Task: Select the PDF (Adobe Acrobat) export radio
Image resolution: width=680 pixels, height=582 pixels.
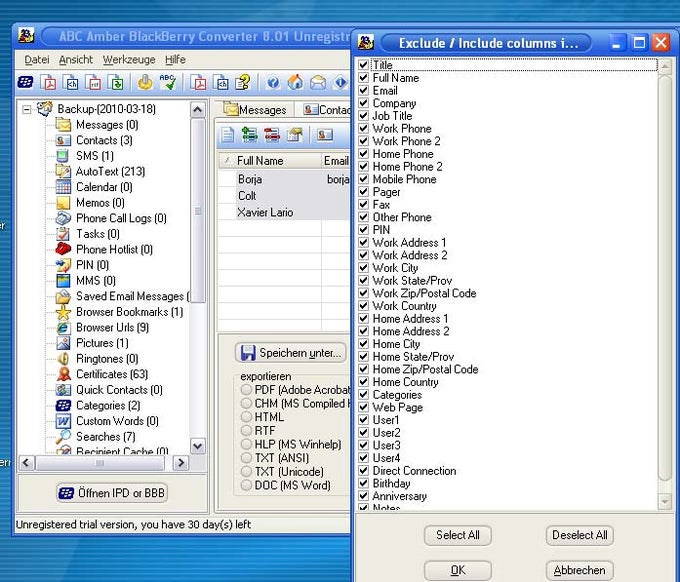Action: click(x=246, y=389)
